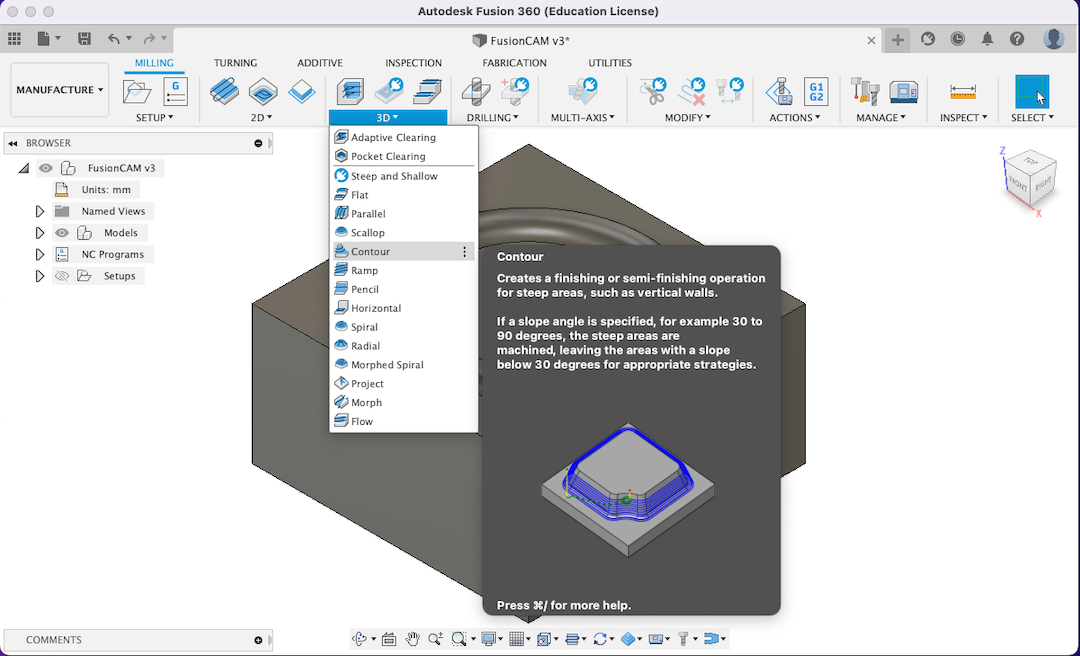
Task: Open the MODIFY panel dropdown
Action: [x=687, y=118]
